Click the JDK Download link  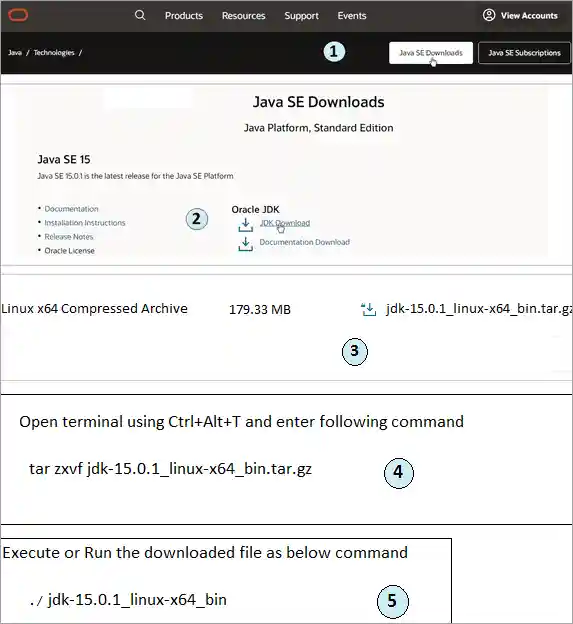285,223
